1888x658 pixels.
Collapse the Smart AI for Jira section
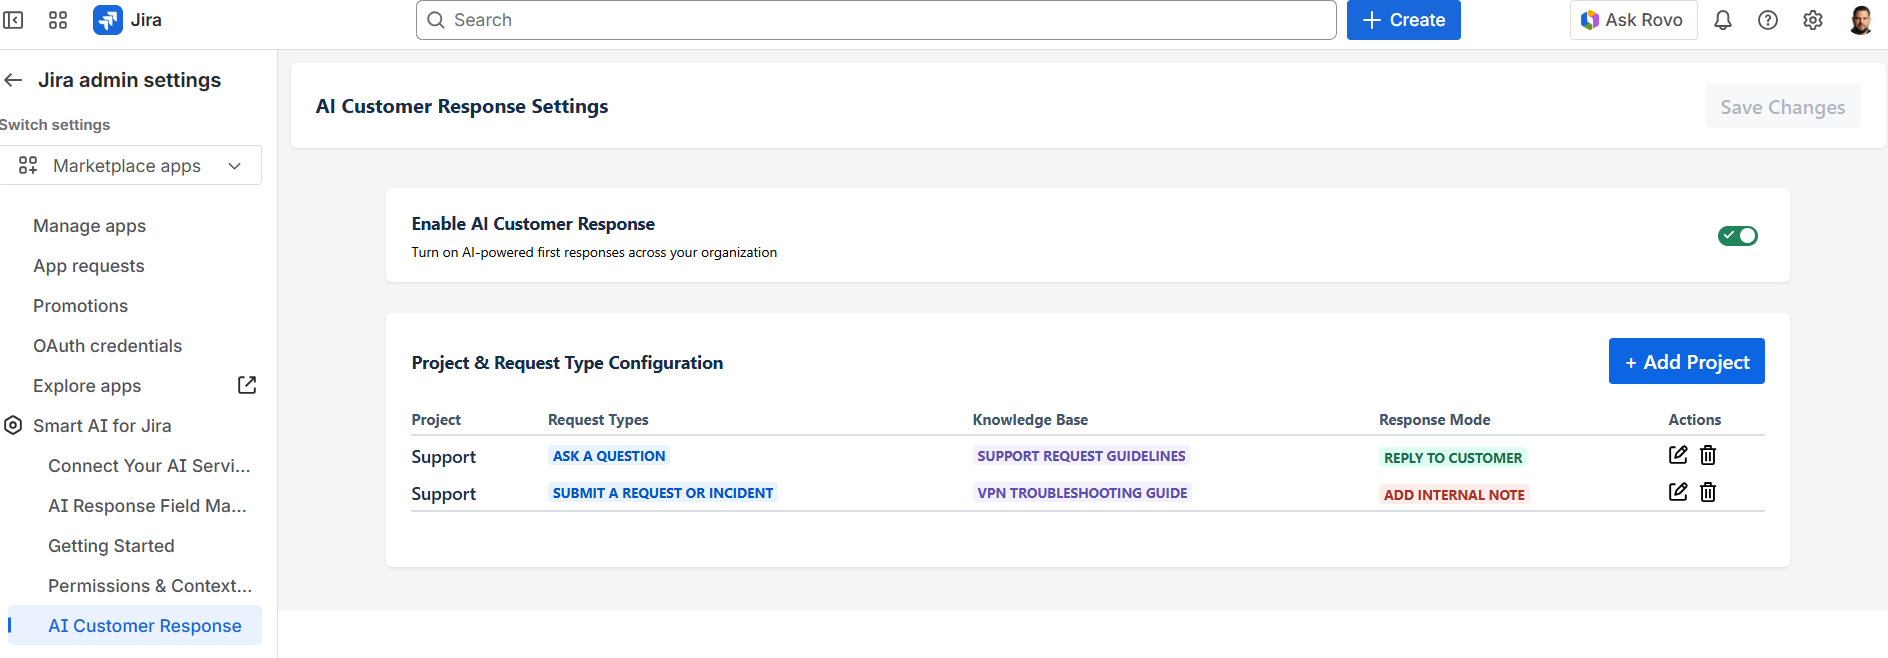coord(102,426)
